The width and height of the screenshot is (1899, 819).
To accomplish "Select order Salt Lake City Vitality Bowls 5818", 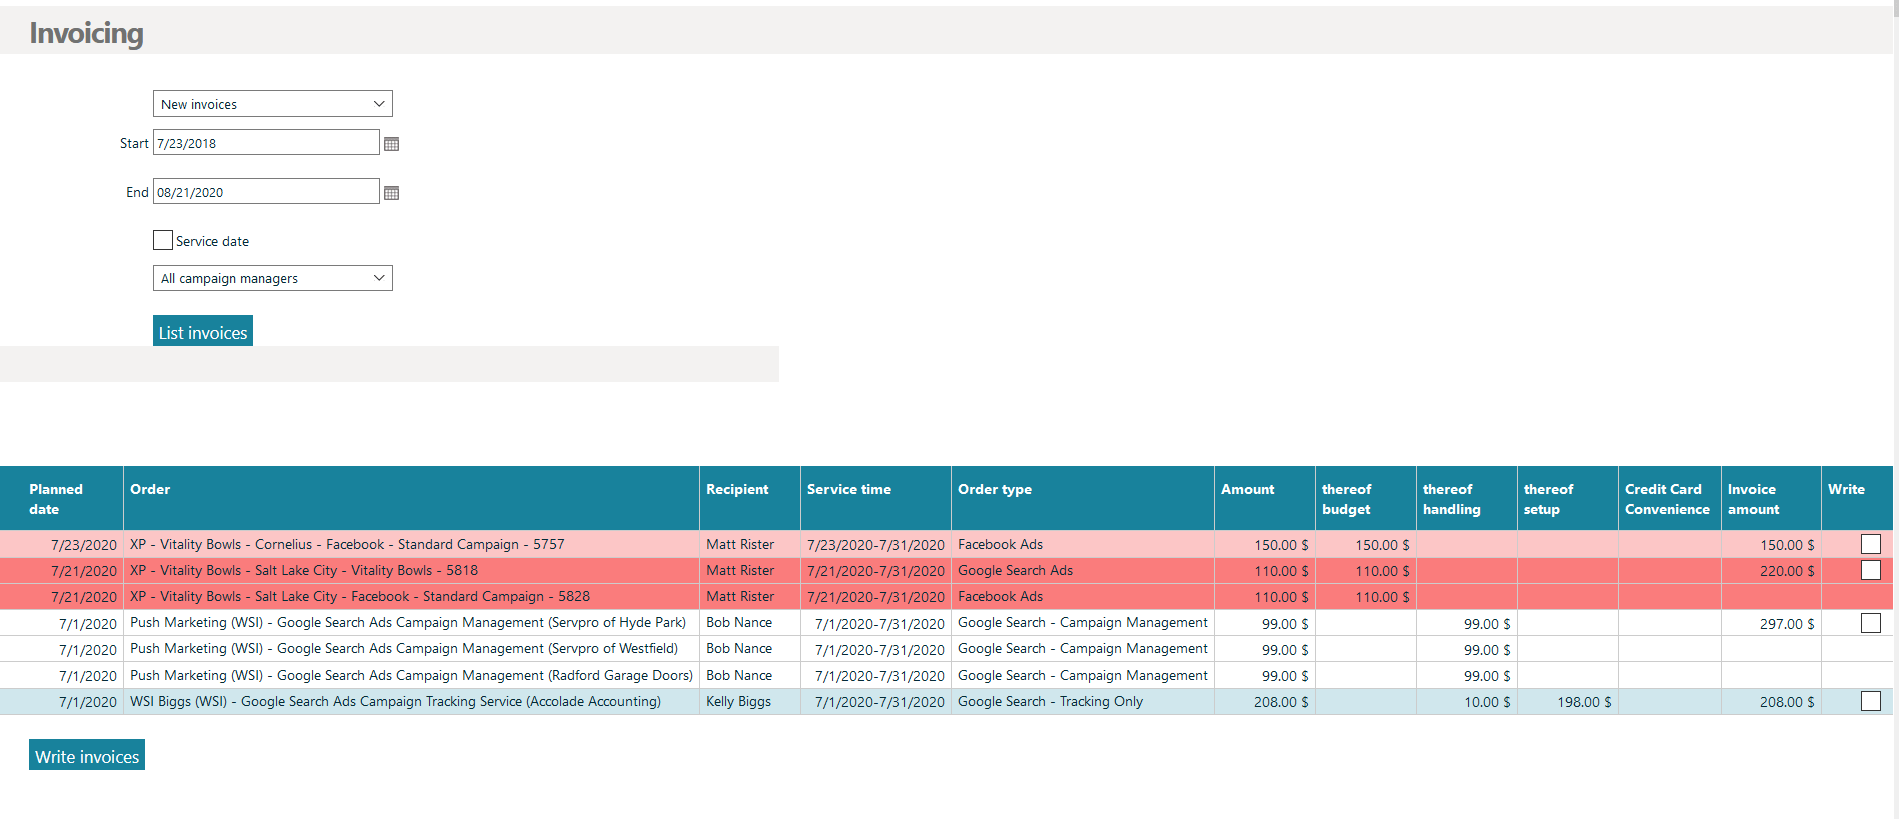I will point(304,570).
